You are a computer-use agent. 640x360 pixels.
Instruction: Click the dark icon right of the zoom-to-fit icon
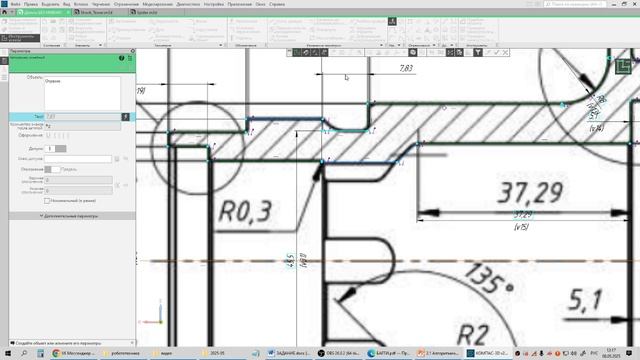coord(459,52)
